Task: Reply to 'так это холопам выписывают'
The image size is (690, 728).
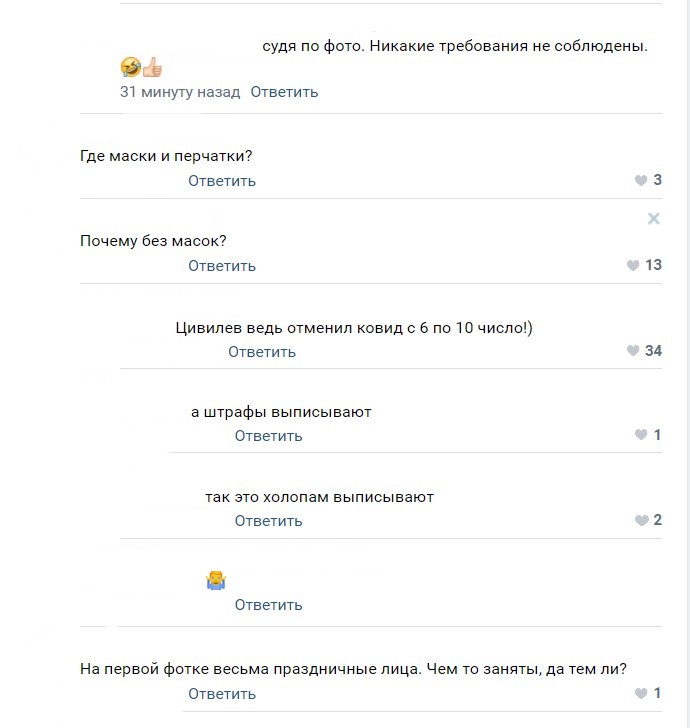Action: (268, 520)
